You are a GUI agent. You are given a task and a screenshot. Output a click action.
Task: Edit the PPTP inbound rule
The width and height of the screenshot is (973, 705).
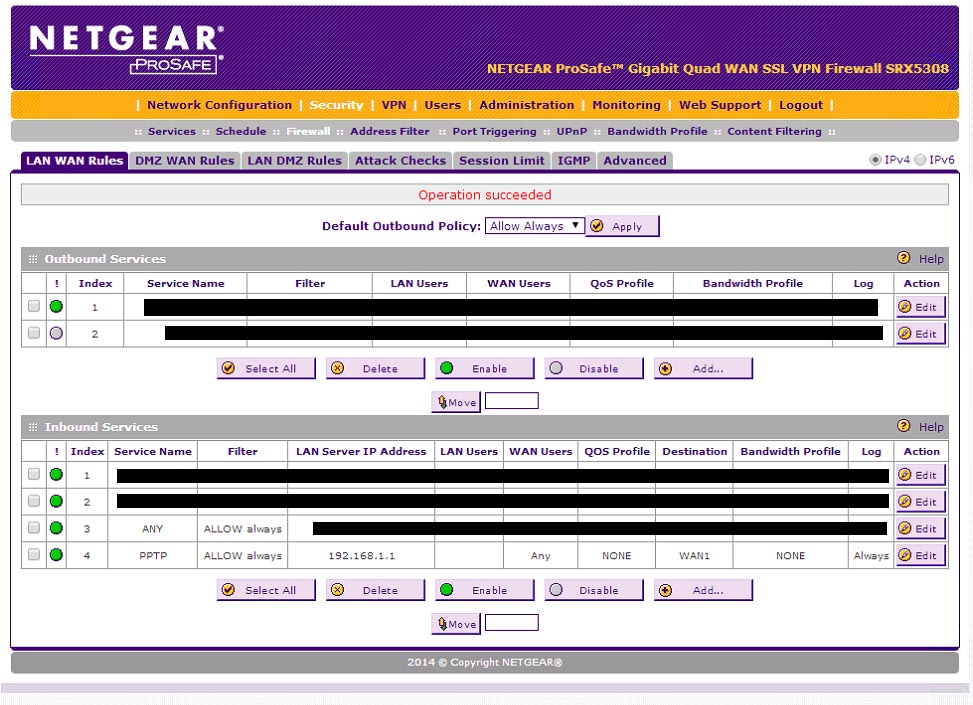click(x=919, y=554)
